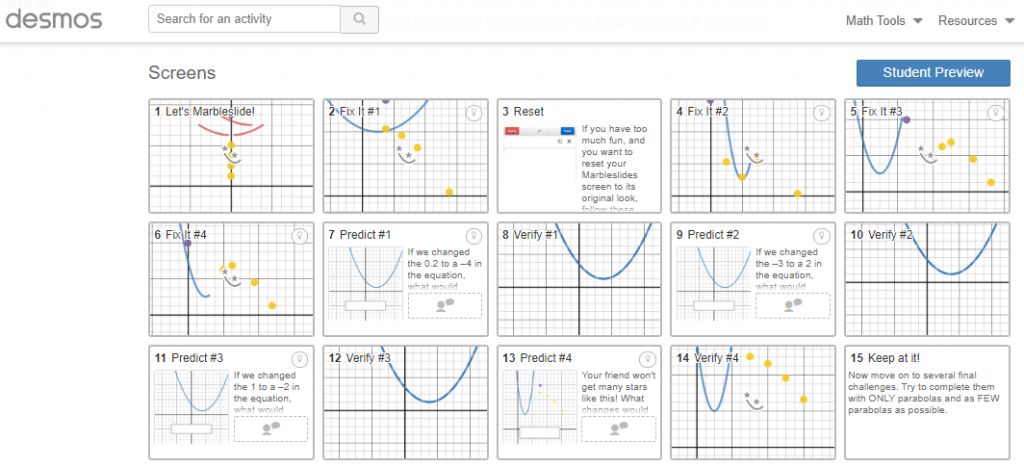This screenshot has width=1024, height=467.
Task: Click lightbulb tip icon on Fix It #4
Action: coord(300,236)
